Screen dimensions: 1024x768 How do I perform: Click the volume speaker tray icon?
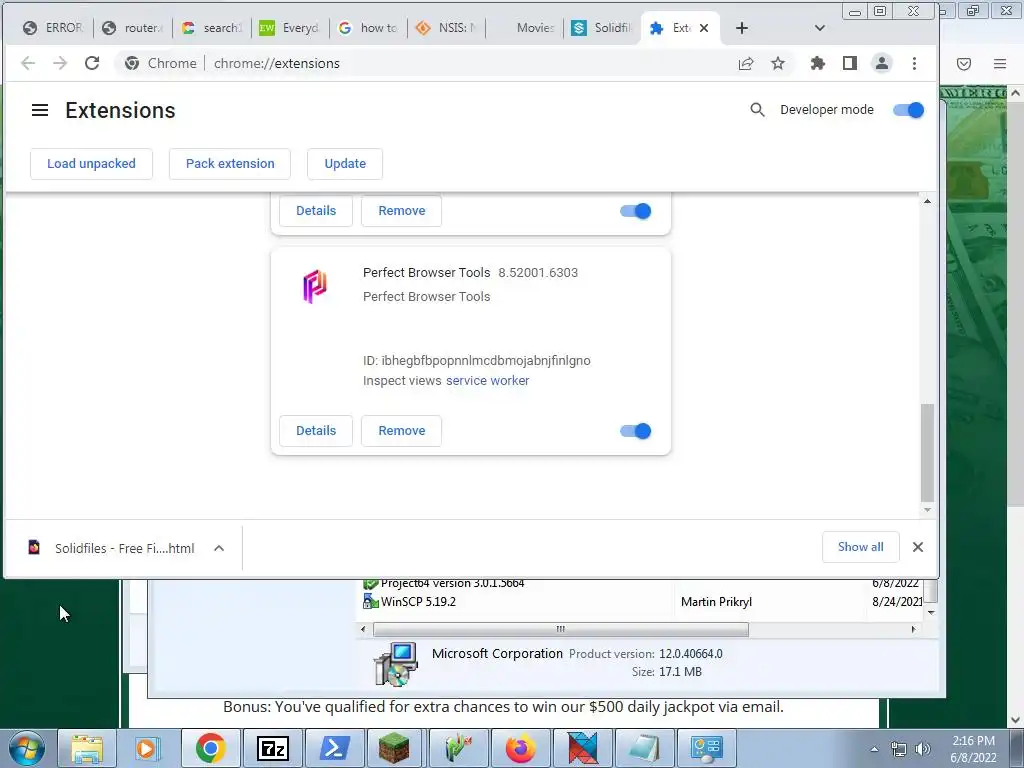coord(923,749)
